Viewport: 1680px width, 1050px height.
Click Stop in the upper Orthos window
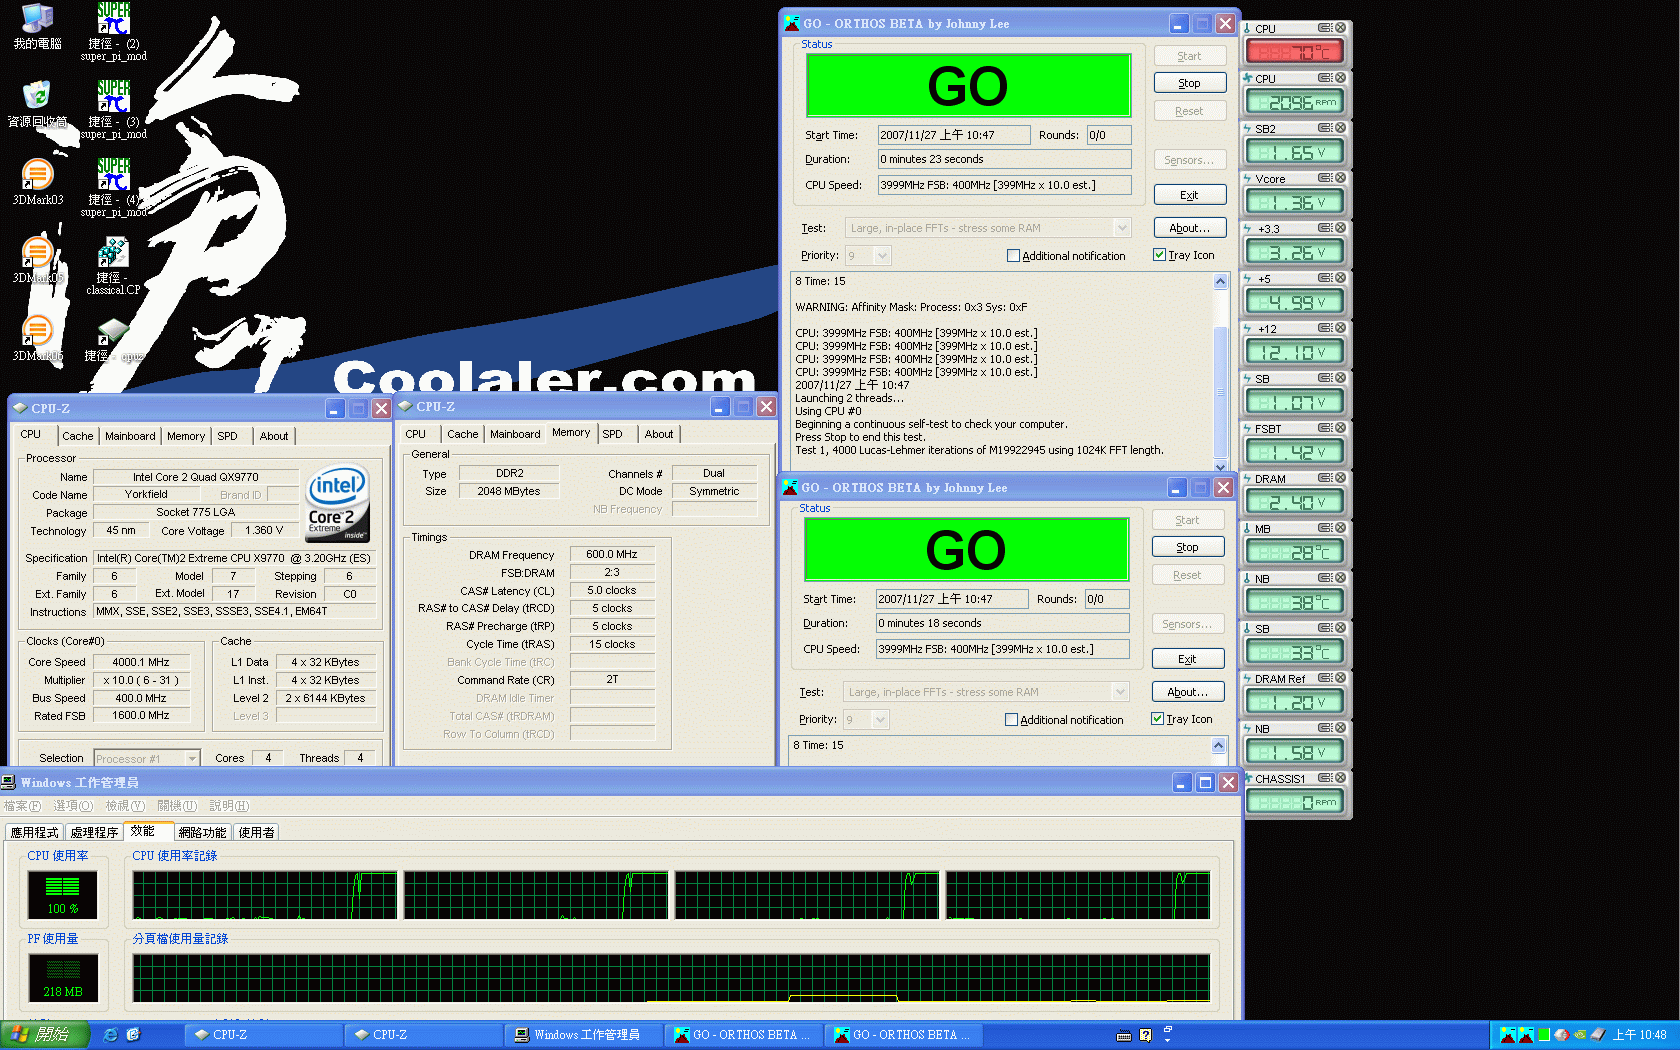[1190, 83]
